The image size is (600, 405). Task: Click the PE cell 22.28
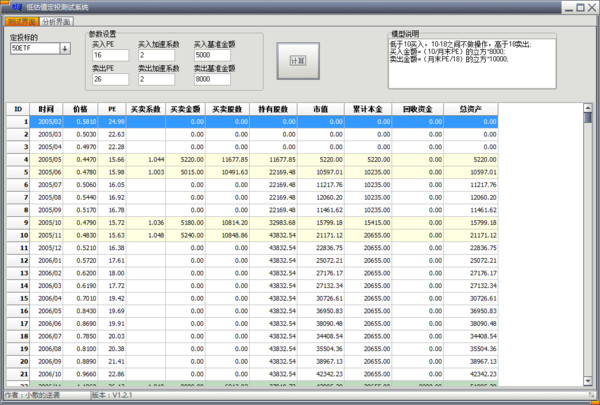112,147
